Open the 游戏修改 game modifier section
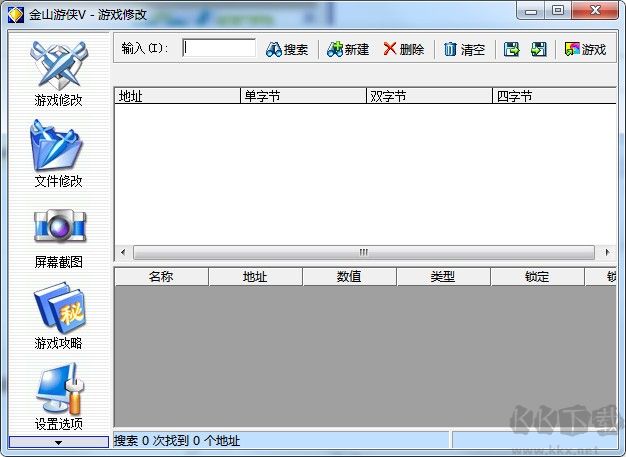626x457 pixels. 58,73
